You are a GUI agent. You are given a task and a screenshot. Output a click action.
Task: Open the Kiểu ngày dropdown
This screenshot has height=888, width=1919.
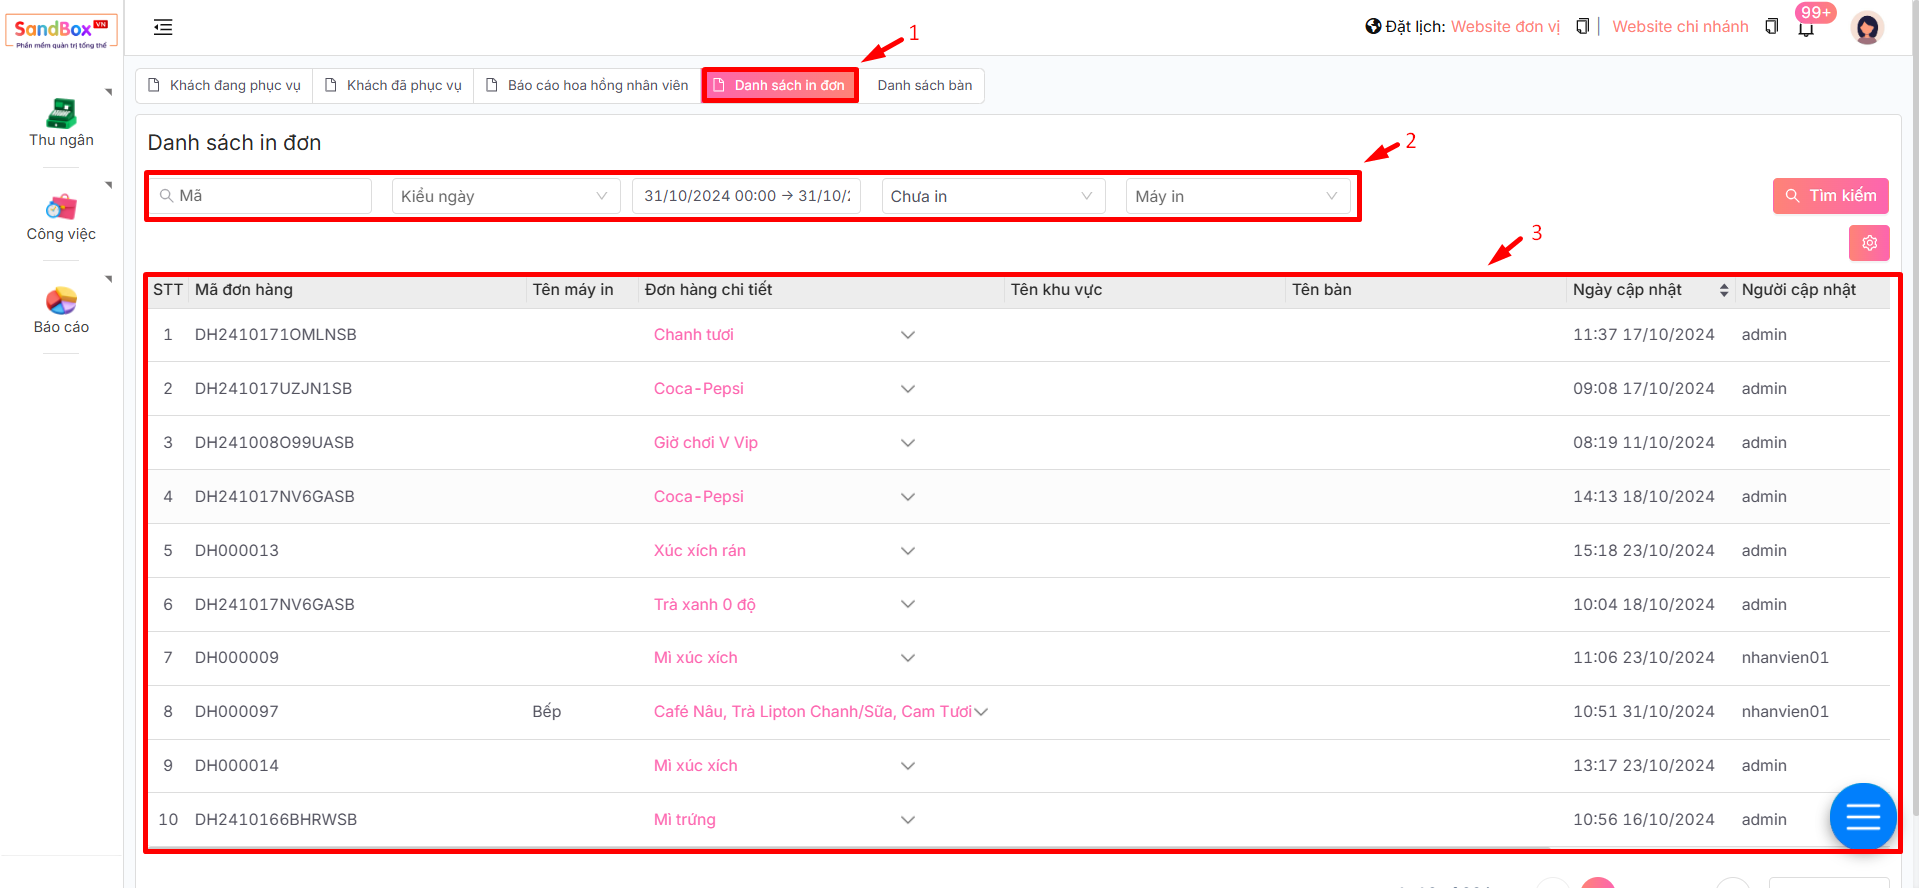click(x=505, y=196)
